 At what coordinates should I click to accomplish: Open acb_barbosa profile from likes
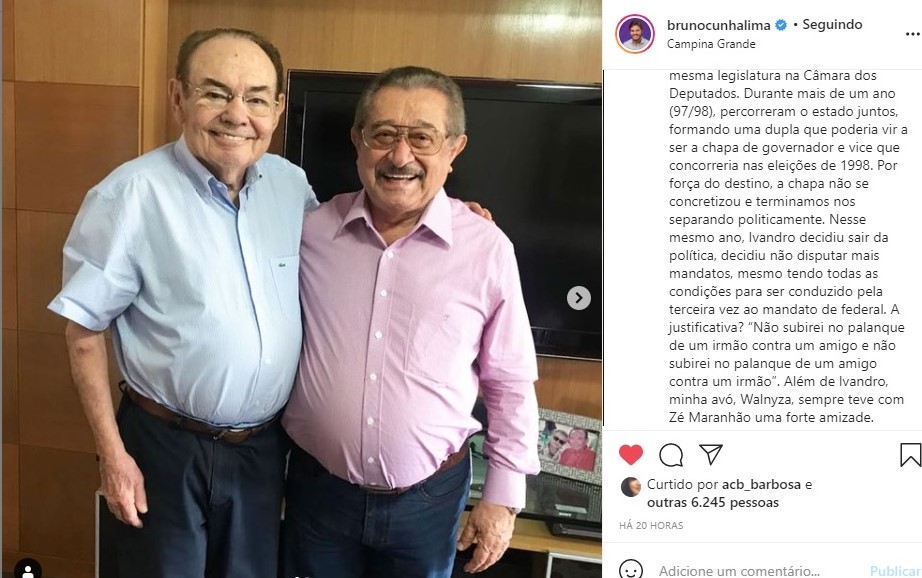pyautogui.click(x=761, y=485)
